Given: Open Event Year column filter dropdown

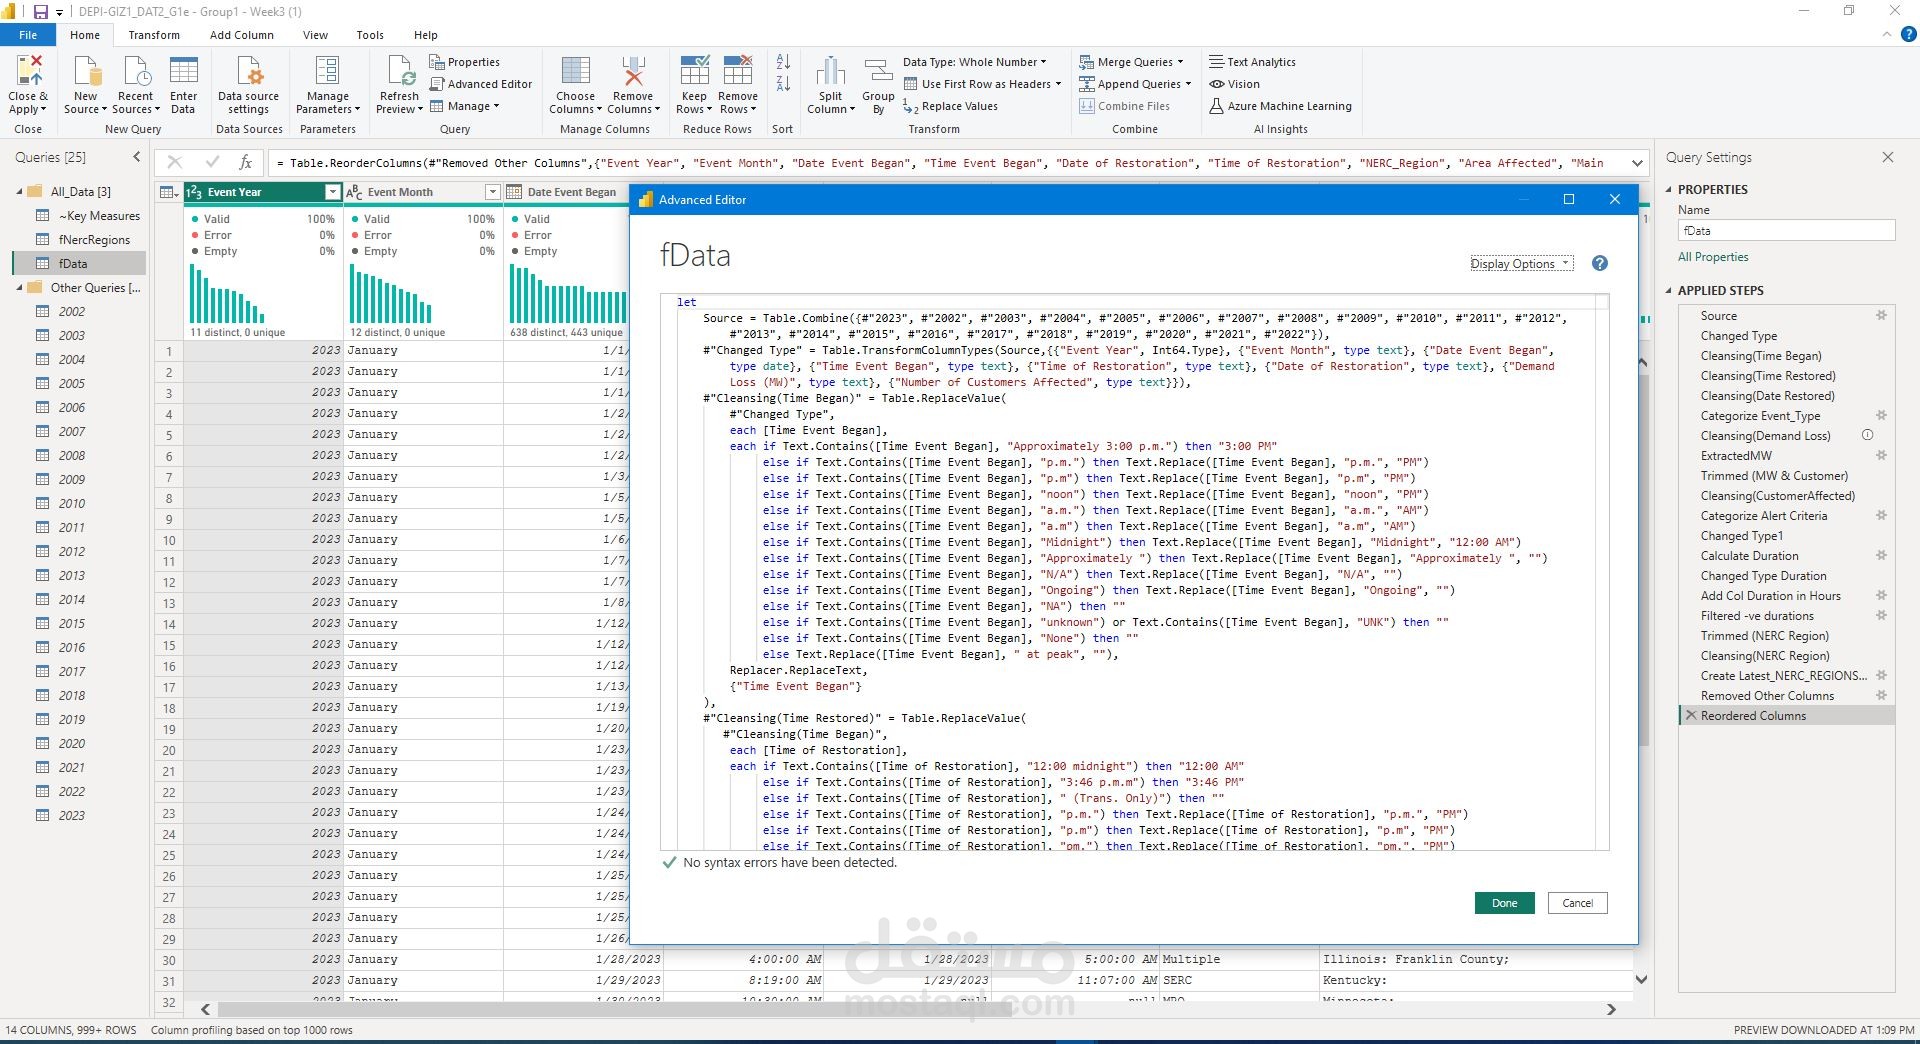Looking at the screenshot, I should pos(333,192).
